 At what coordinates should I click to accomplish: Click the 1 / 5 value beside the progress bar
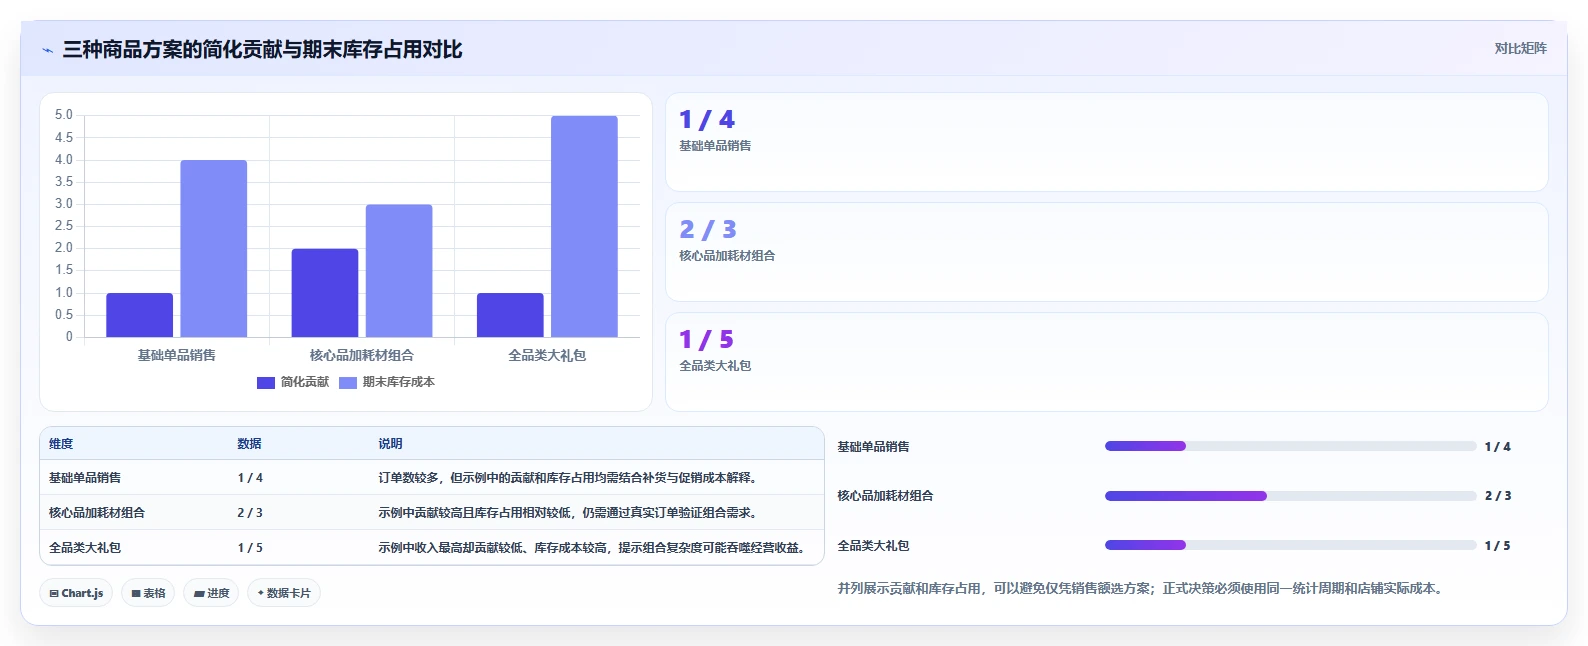click(1497, 546)
